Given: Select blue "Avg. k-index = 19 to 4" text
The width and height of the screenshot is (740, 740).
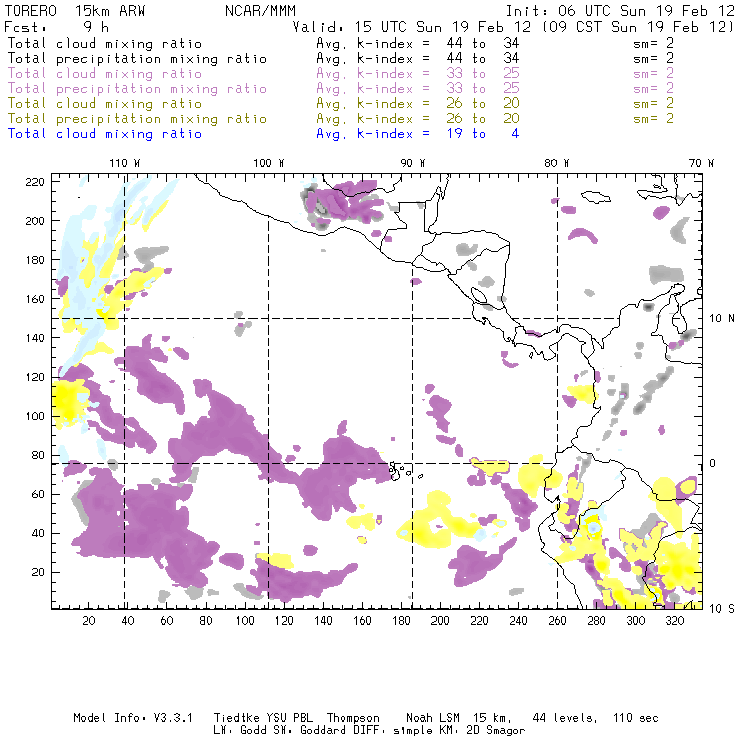Looking at the screenshot, I should [x=418, y=134].
